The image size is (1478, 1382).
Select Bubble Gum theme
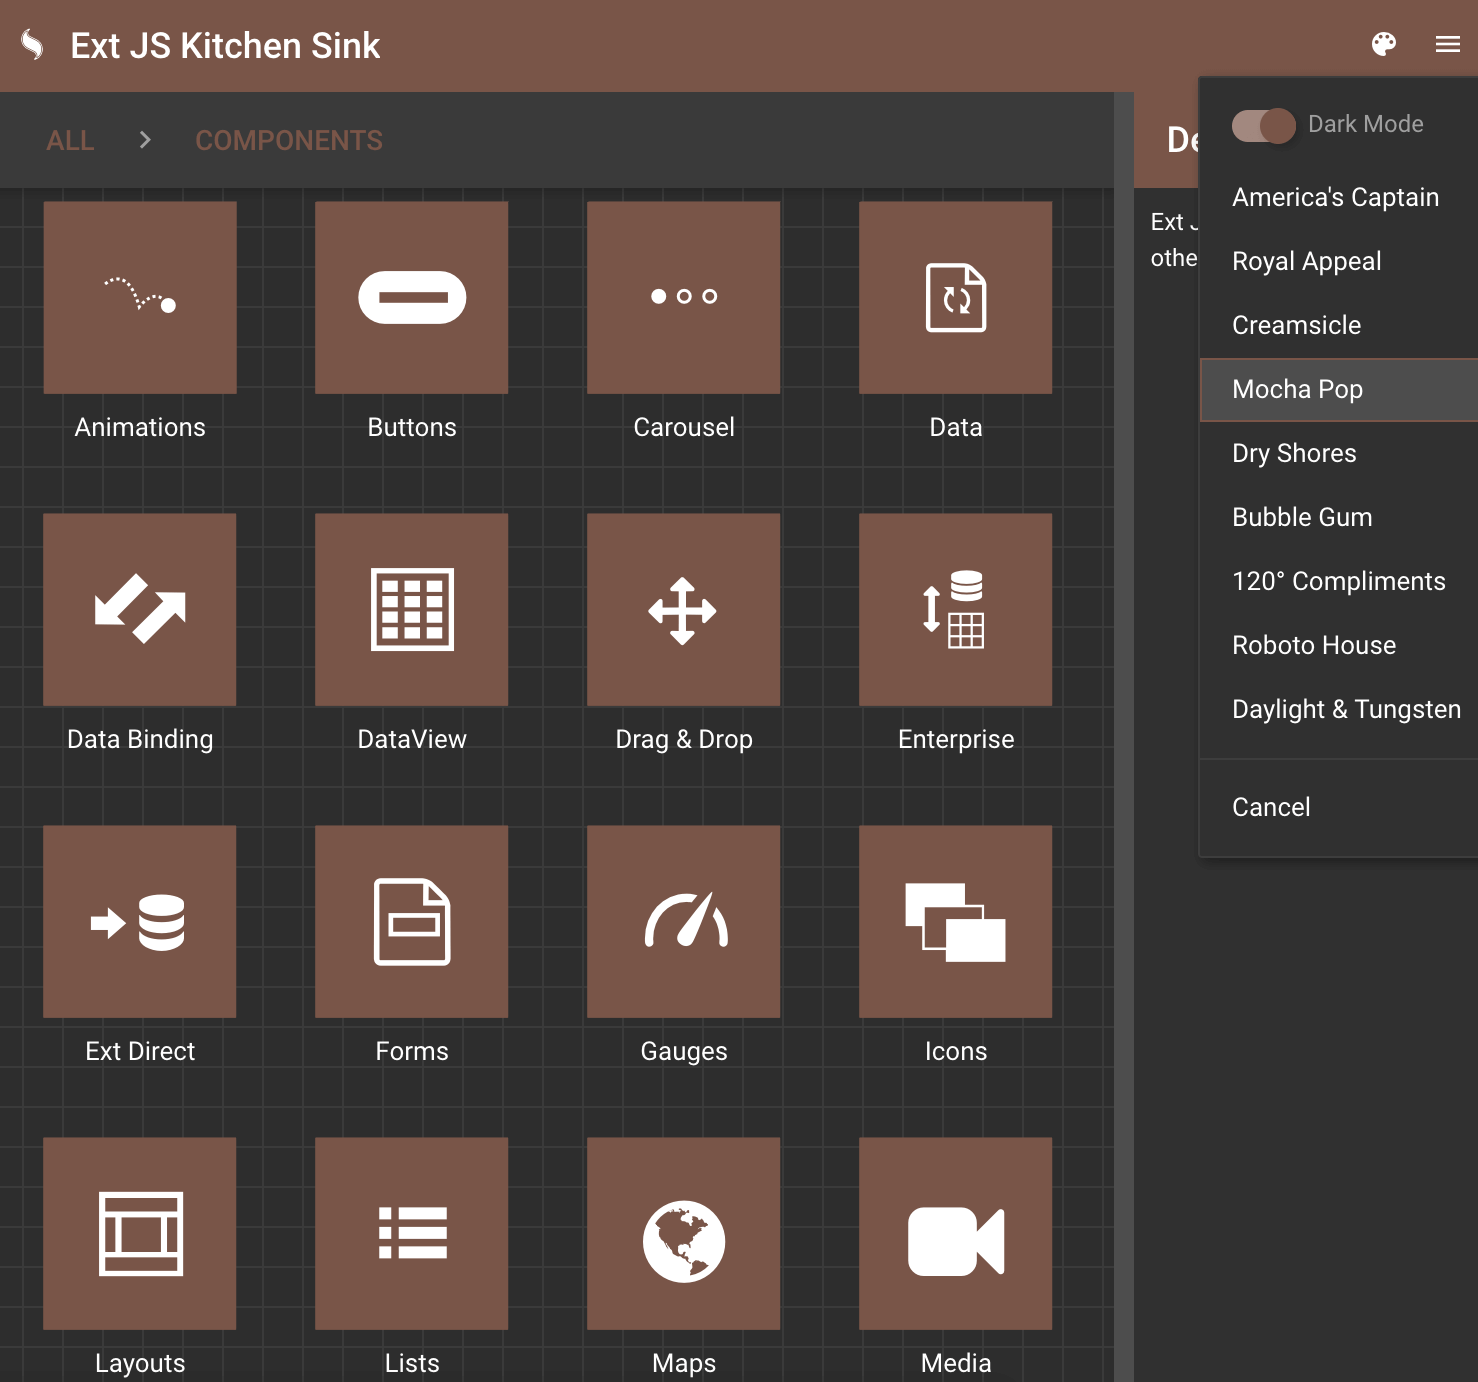point(1339,517)
